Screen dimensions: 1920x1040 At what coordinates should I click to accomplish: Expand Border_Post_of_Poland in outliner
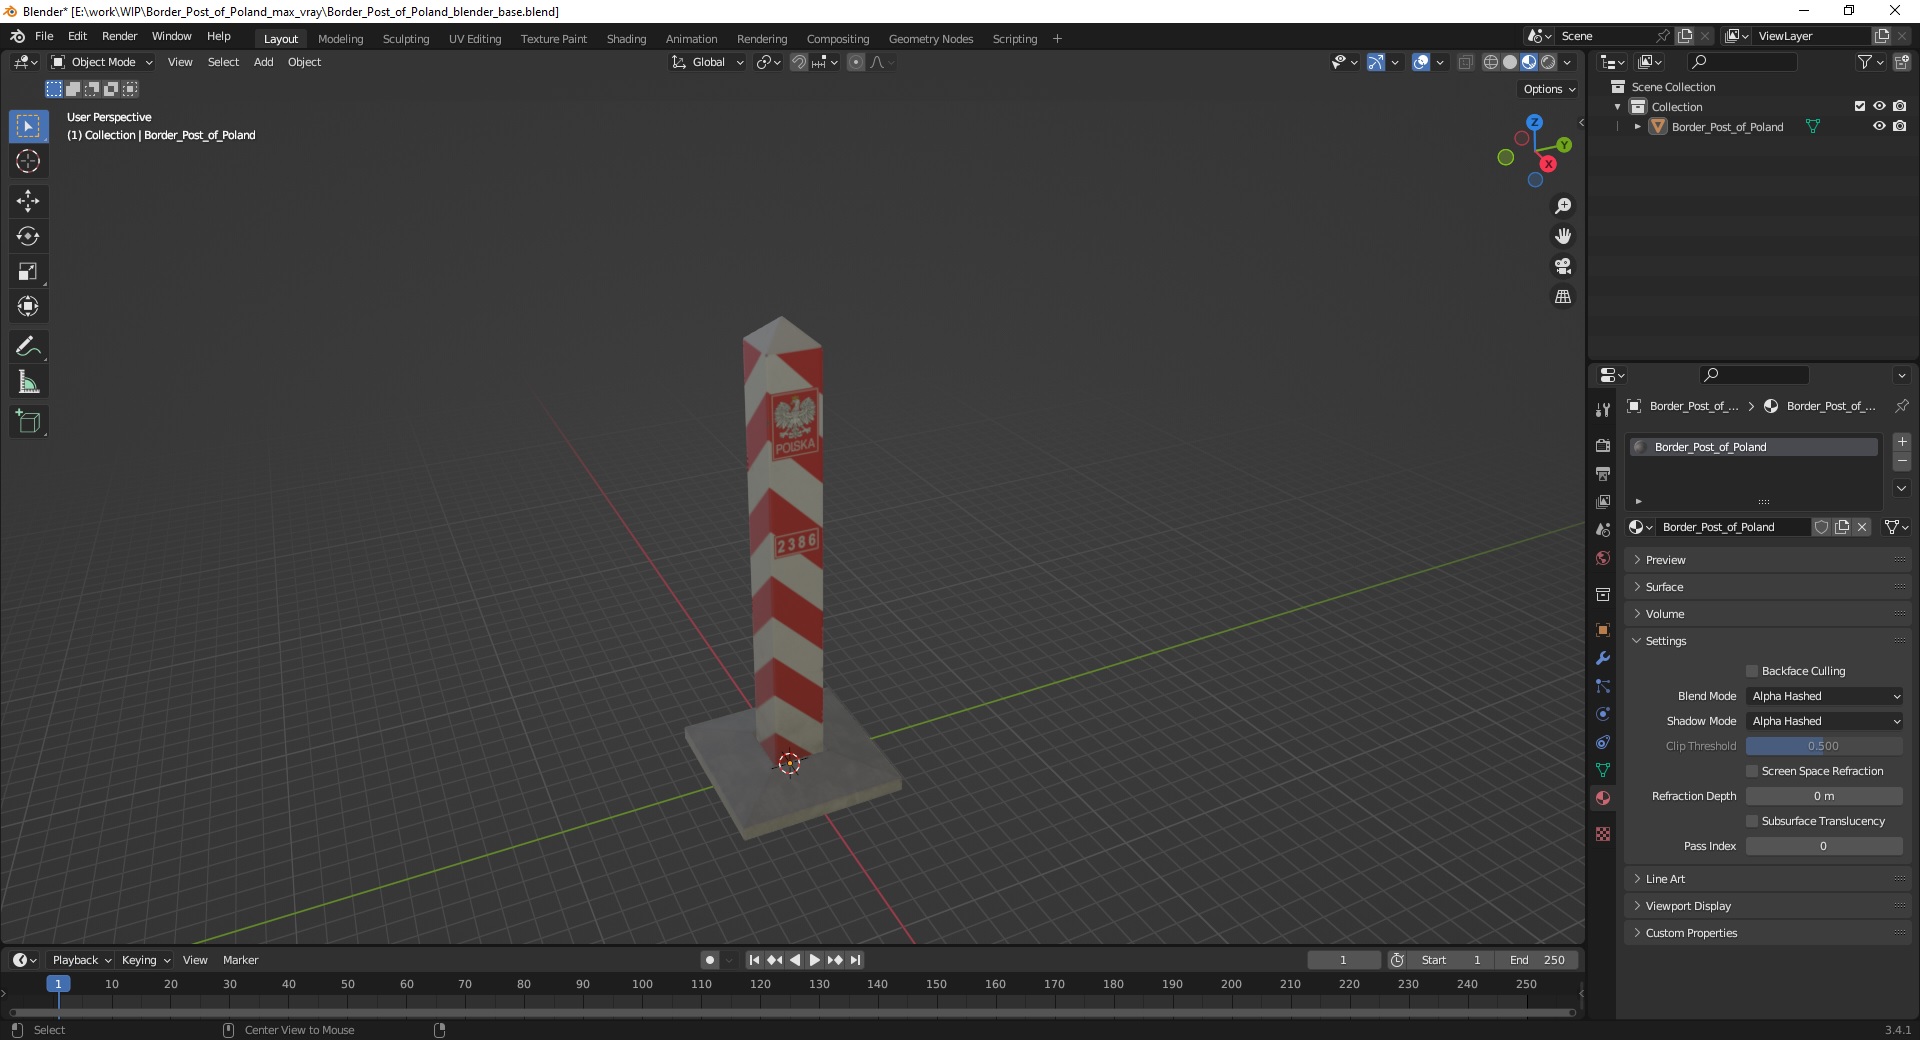1637,127
